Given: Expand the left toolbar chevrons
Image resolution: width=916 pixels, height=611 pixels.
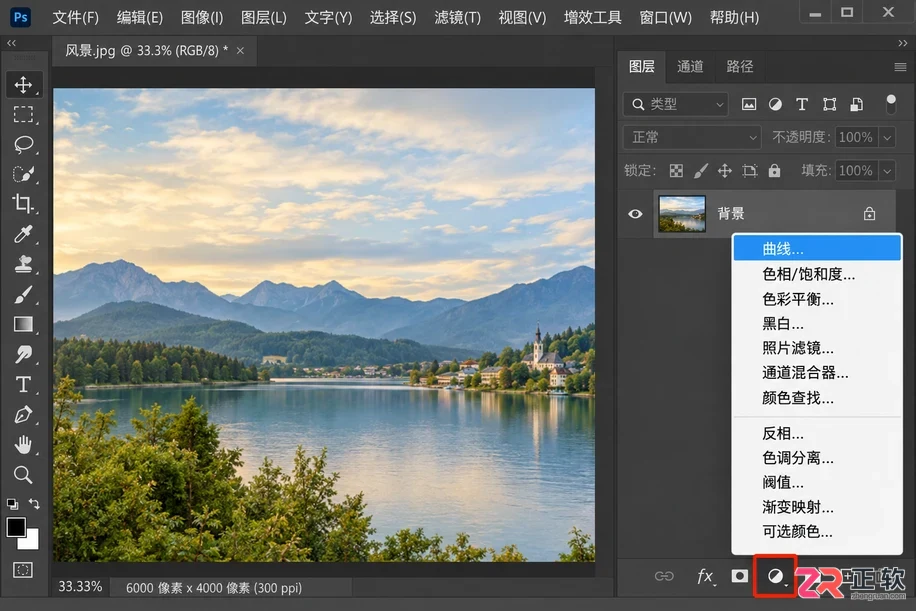Looking at the screenshot, I should (12, 43).
